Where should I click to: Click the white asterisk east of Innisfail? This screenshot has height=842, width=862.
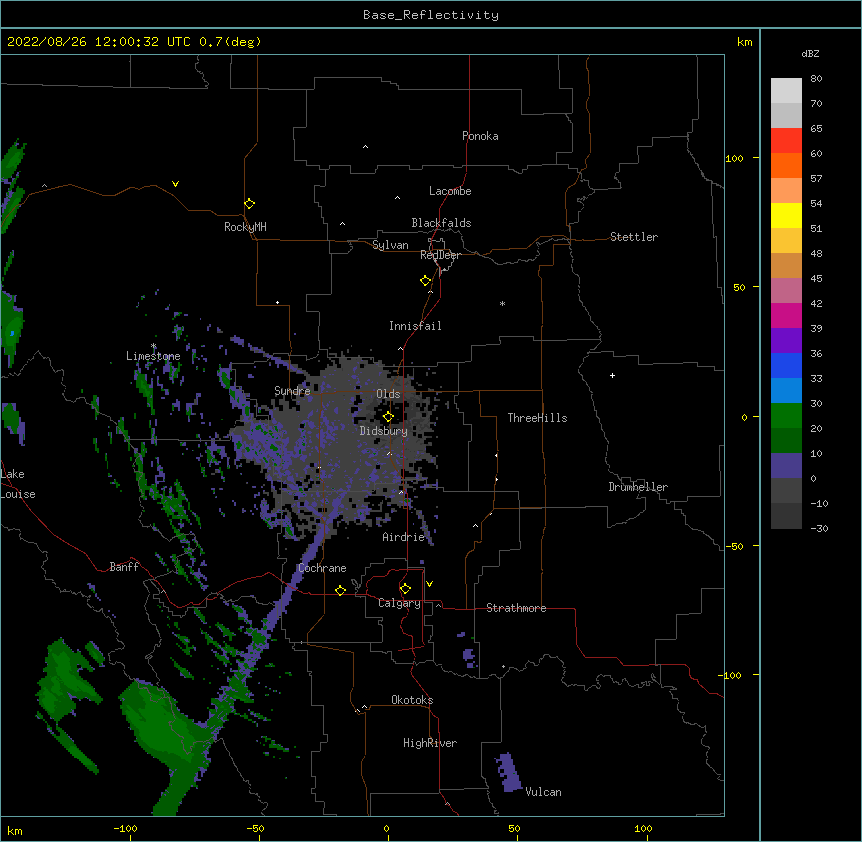pos(502,303)
